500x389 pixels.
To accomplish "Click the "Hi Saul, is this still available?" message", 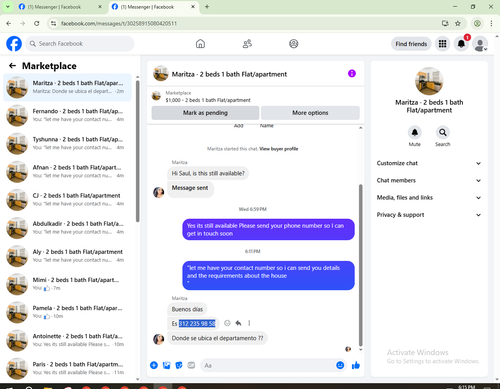I will click(x=208, y=173).
